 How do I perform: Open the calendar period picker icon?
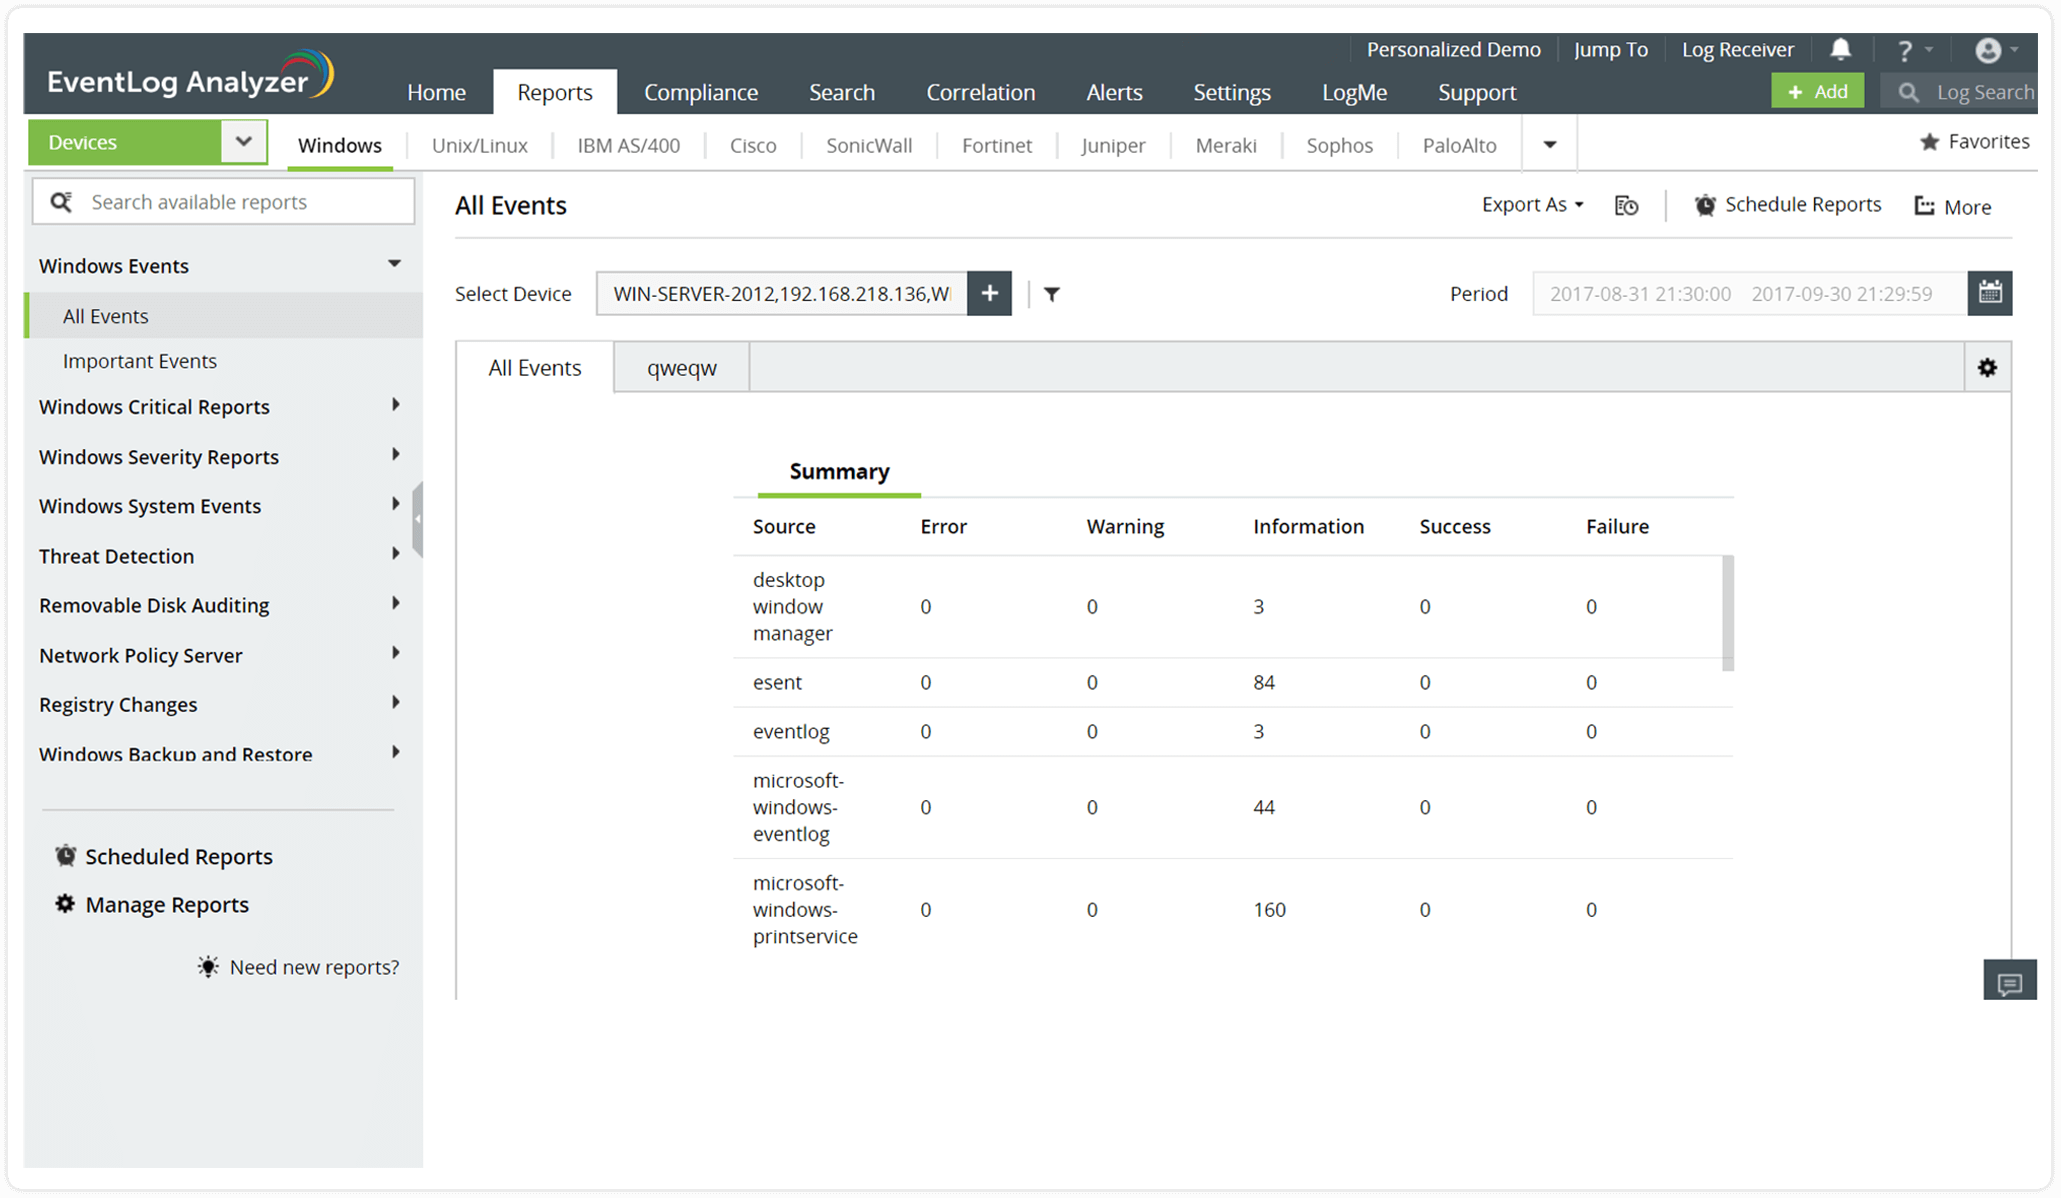(1989, 293)
